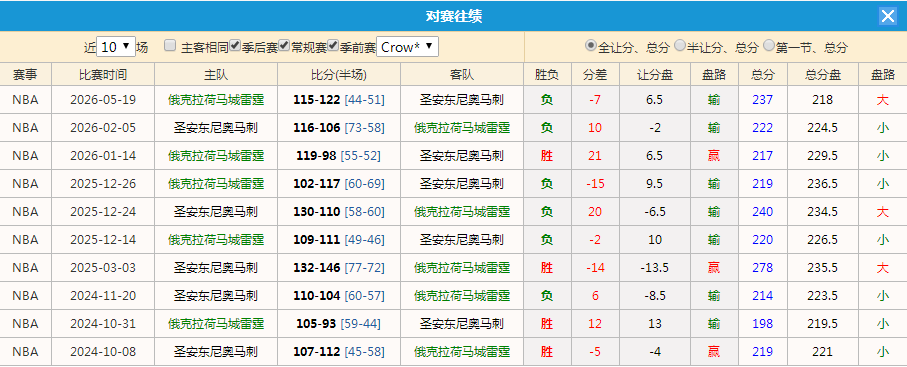This screenshot has height=367, width=907.
Task: Click point difference value -15
Action: (595, 184)
